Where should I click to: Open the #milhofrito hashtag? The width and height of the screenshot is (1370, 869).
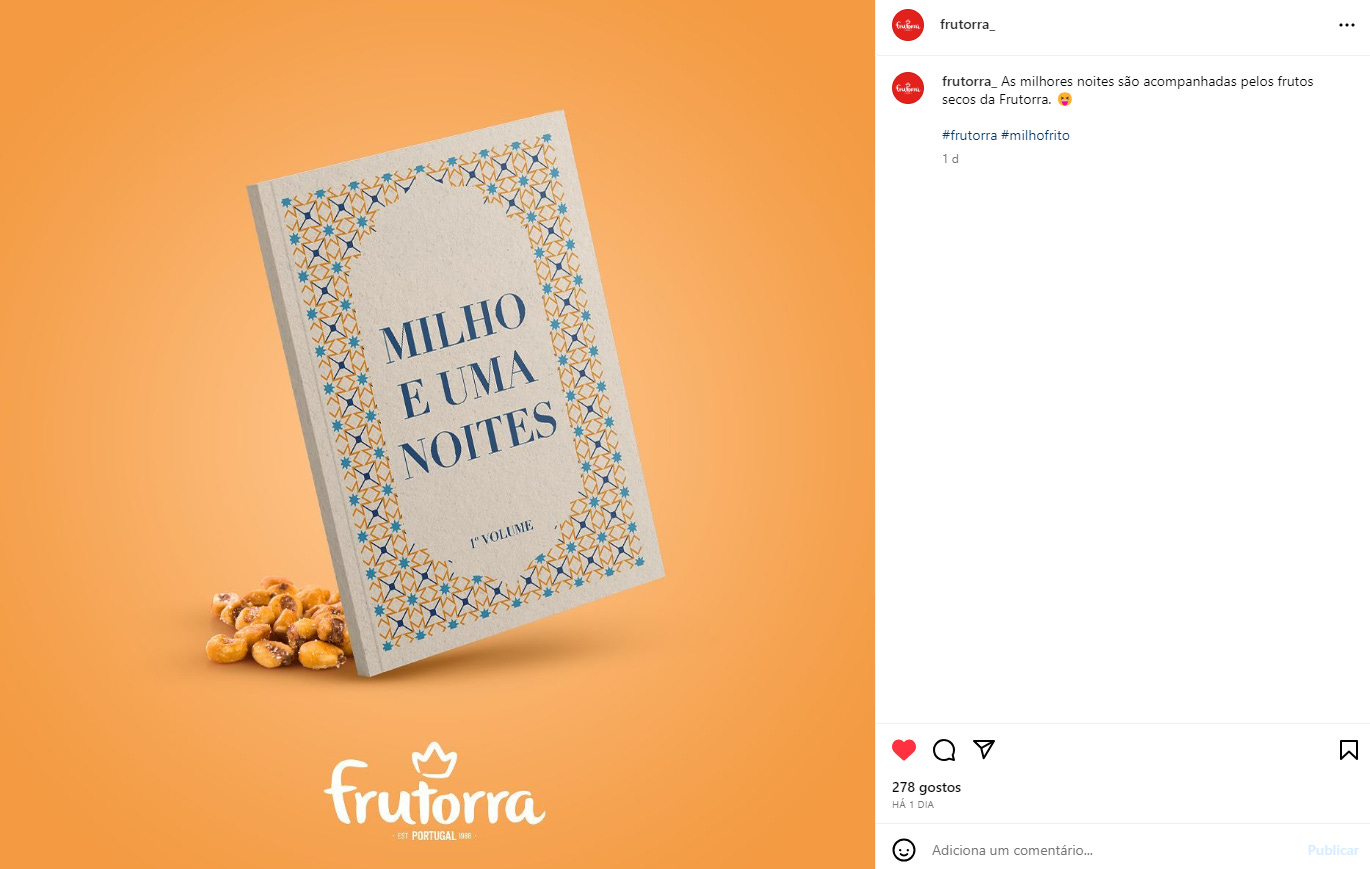click(1035, 135)
